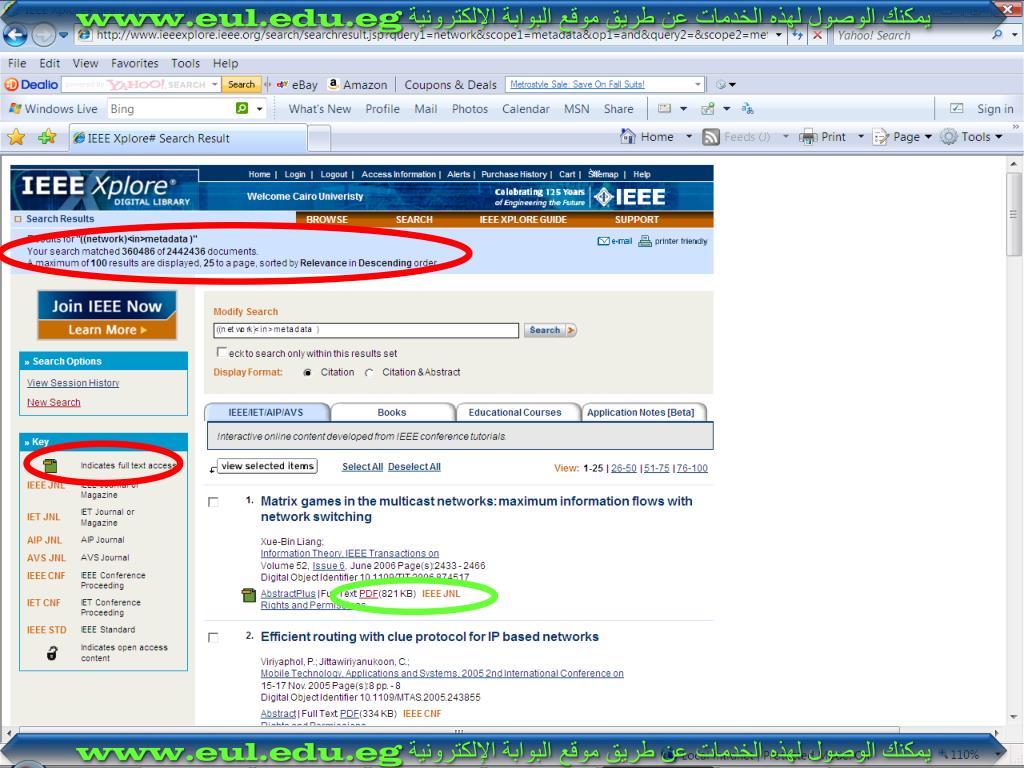Click the Yahoo search magnifier icon

(997, 35)
